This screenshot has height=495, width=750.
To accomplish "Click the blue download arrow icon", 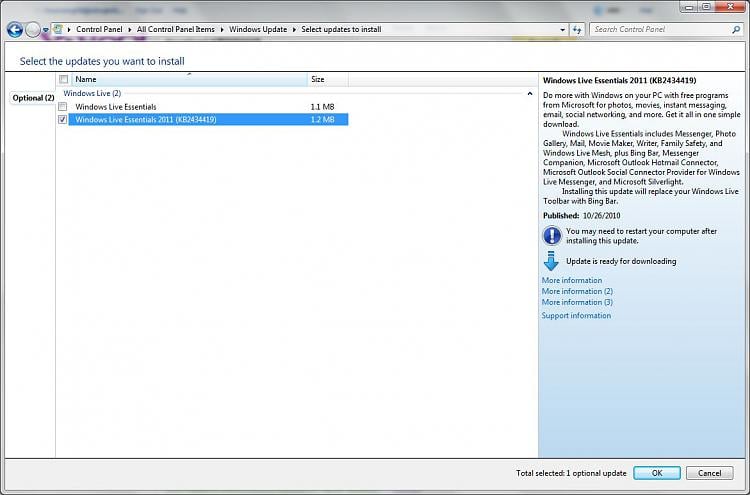I will tap(551, 261).
